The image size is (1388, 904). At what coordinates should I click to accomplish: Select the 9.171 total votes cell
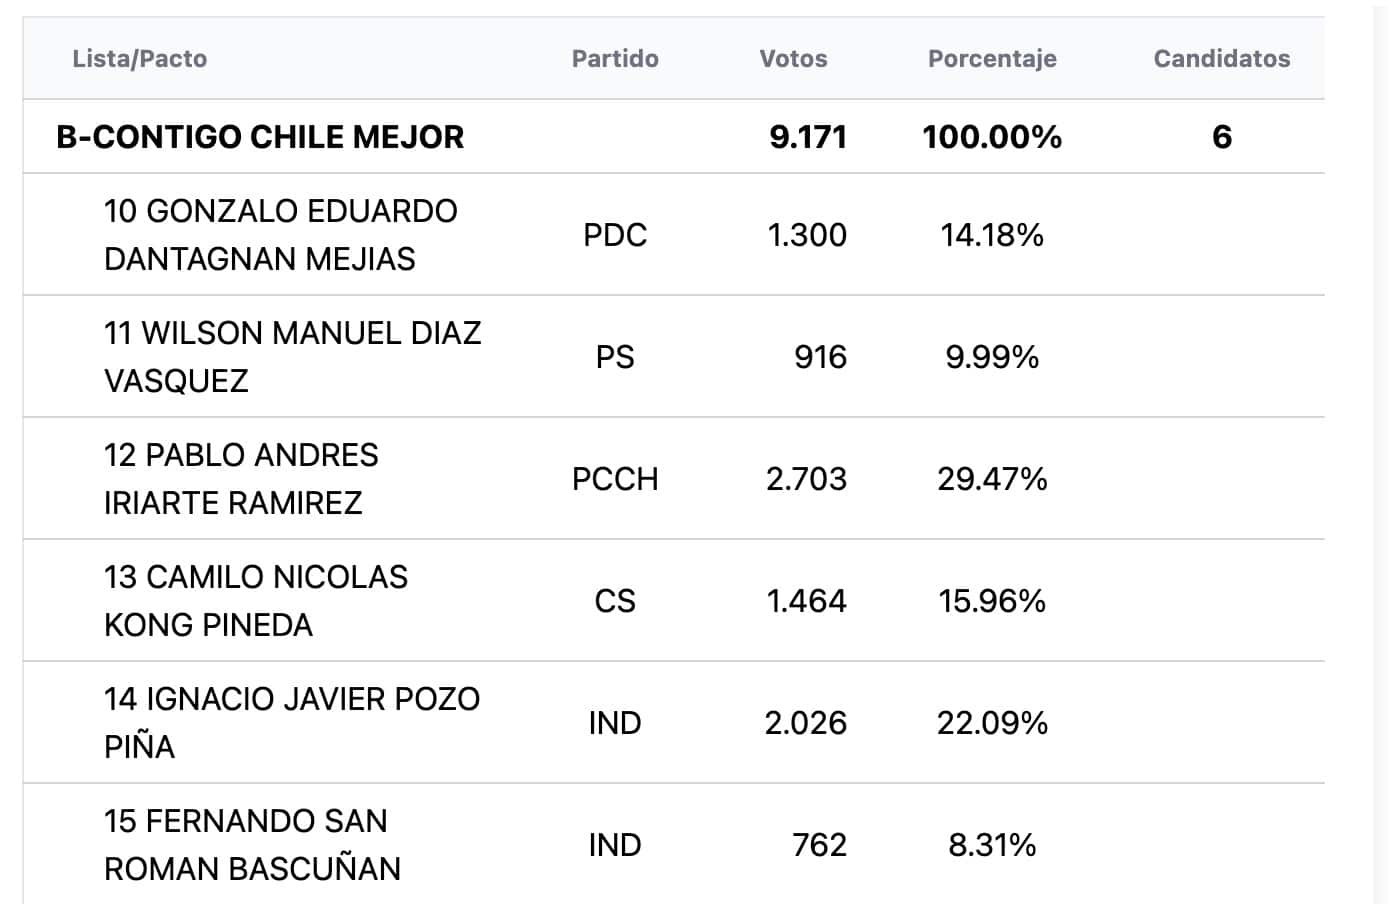pos(808,137)
